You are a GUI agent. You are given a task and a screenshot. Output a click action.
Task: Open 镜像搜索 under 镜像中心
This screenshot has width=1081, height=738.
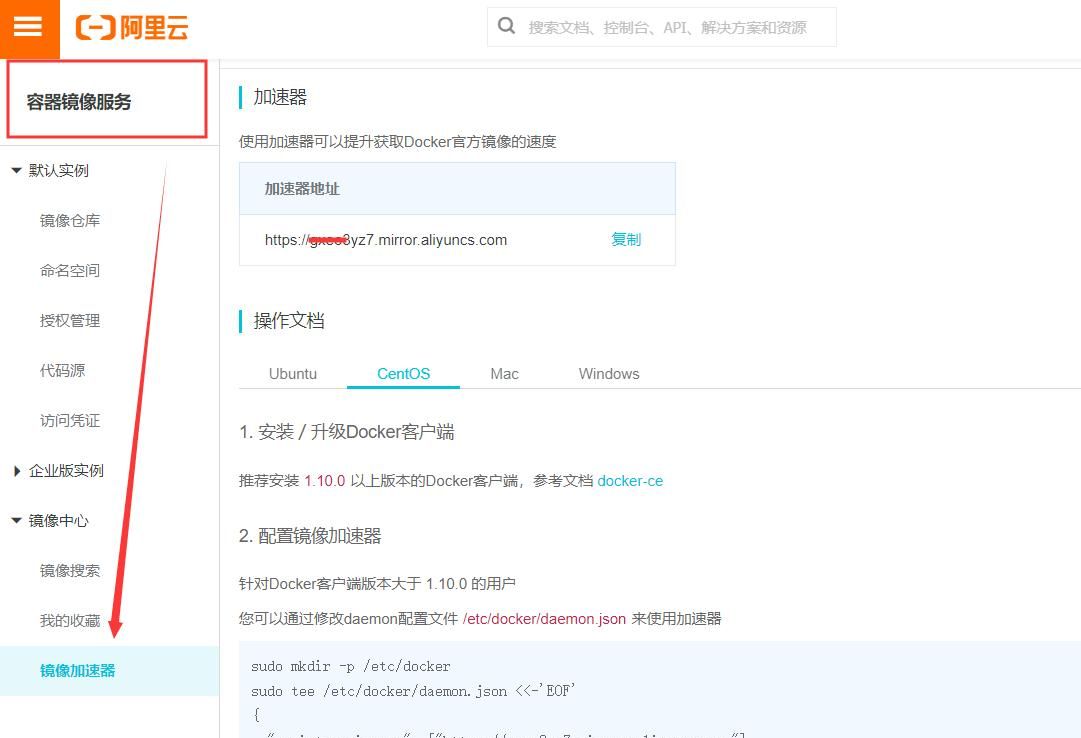(x=69, y=570)
